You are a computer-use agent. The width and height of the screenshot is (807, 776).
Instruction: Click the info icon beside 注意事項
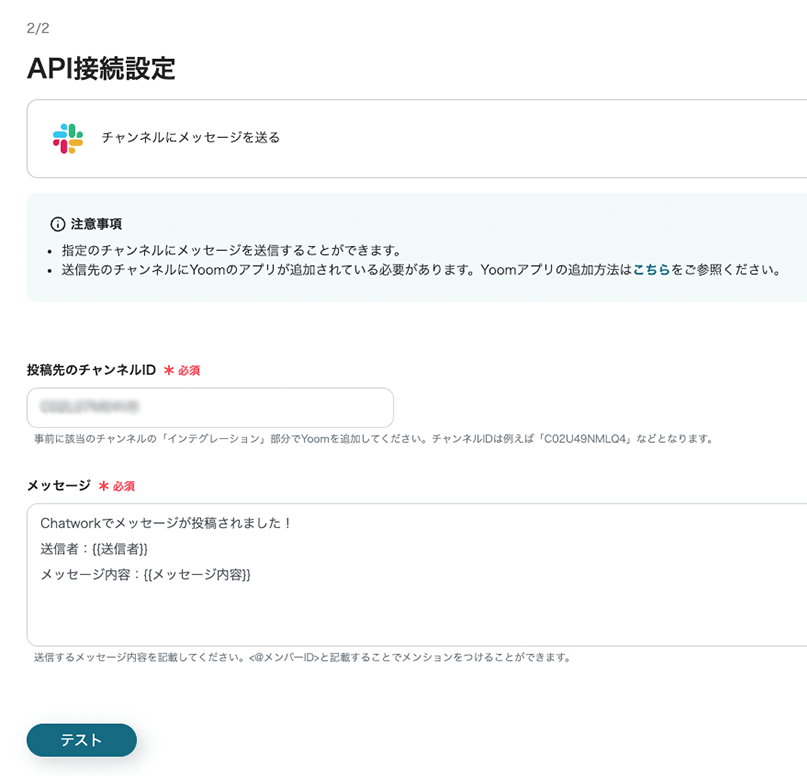point(58,224)
